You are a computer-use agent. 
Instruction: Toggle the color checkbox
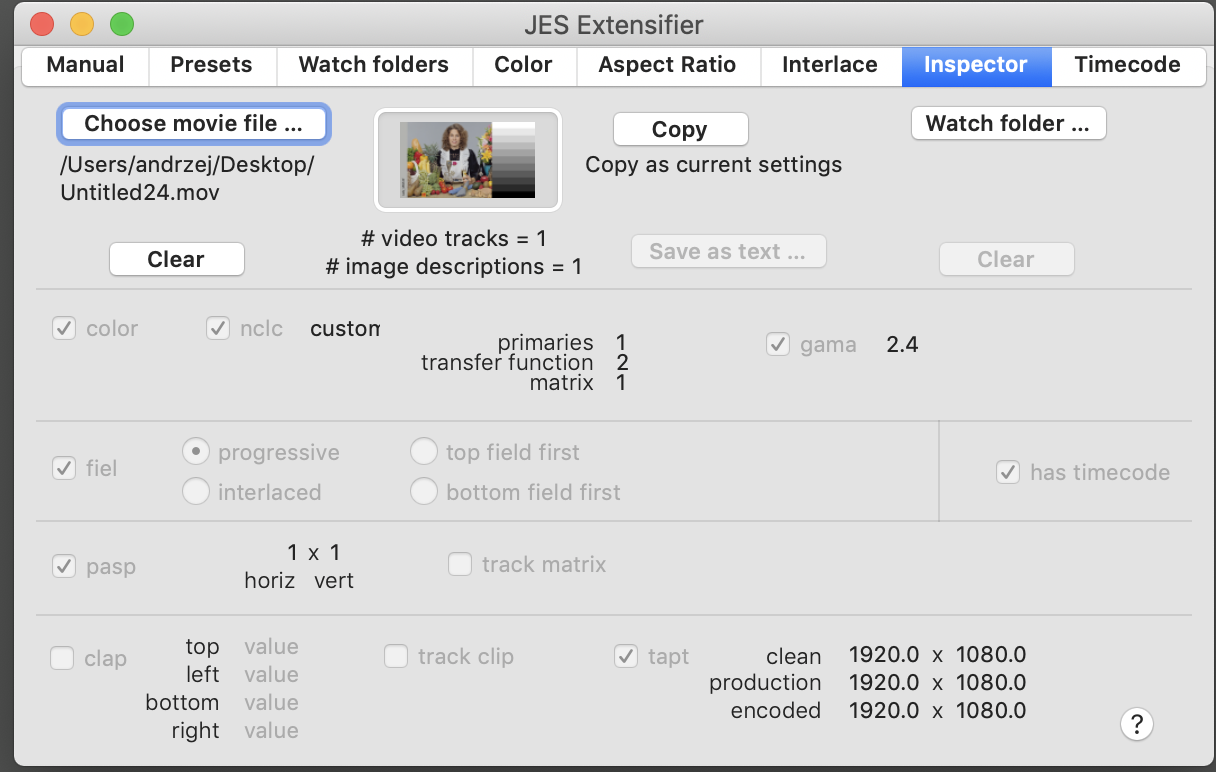[64, 329]
